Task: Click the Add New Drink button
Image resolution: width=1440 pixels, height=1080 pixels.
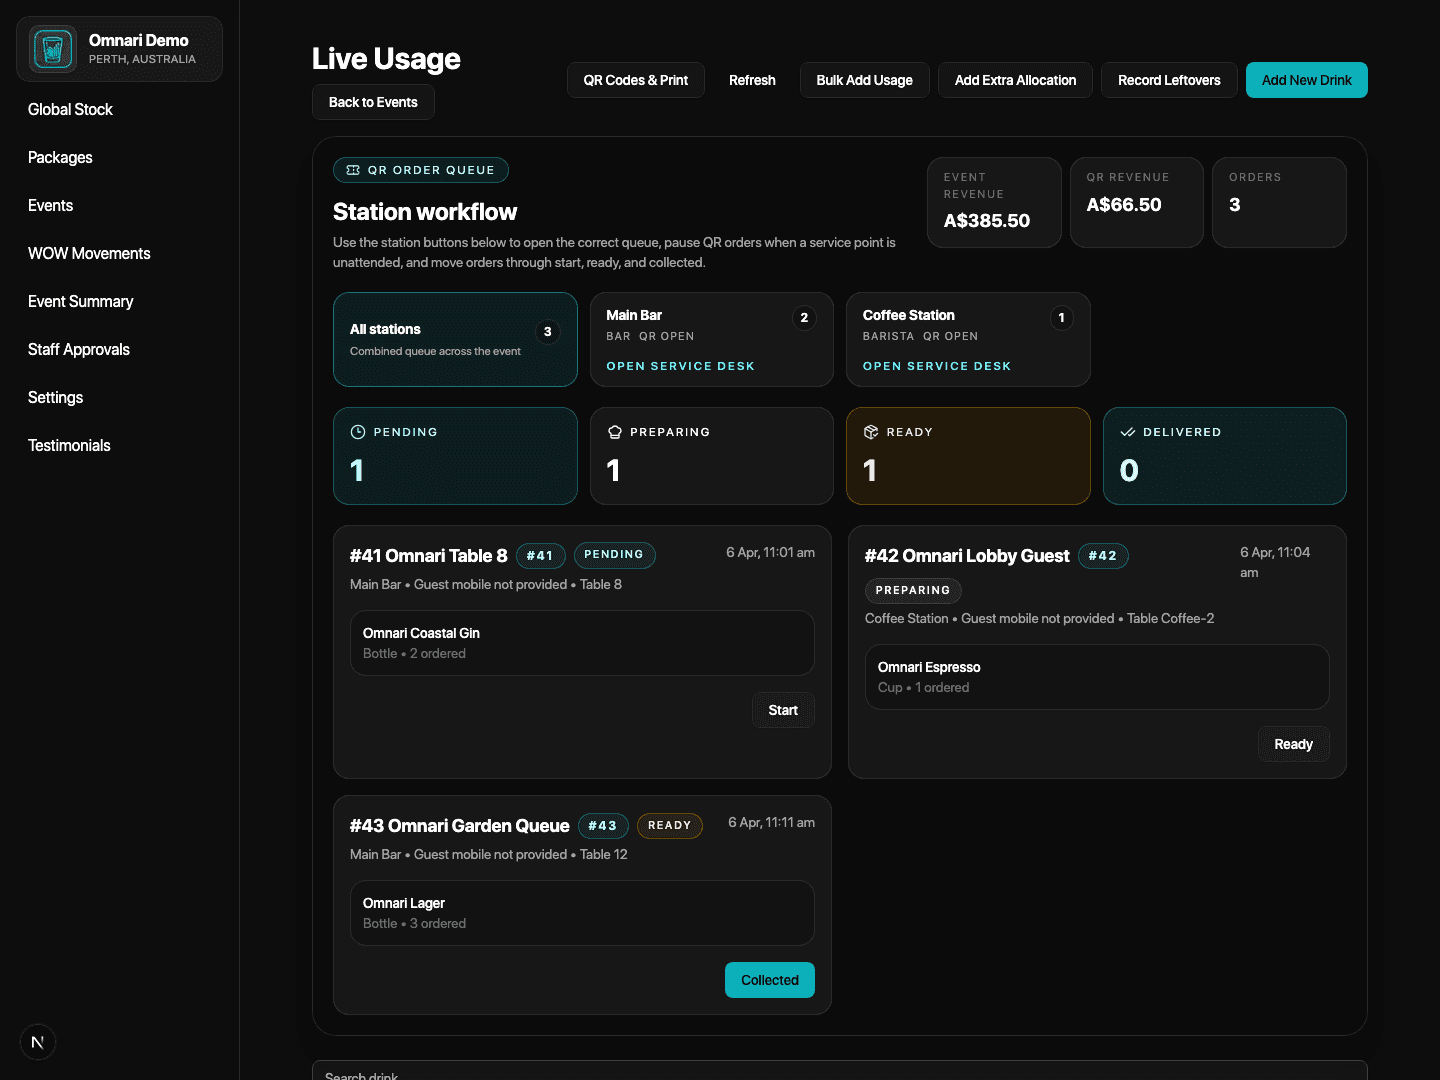Action: click(x=1306, y=80)
